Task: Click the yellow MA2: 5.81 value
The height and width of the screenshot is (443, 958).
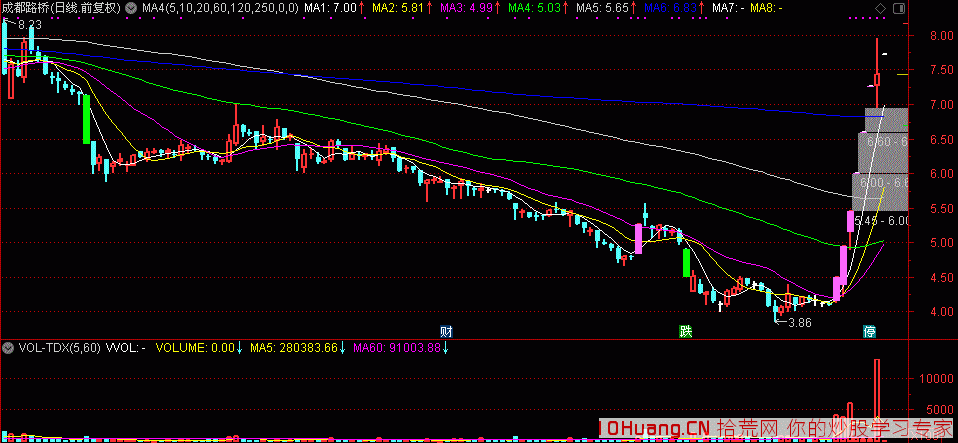Action: coord(398,8)
